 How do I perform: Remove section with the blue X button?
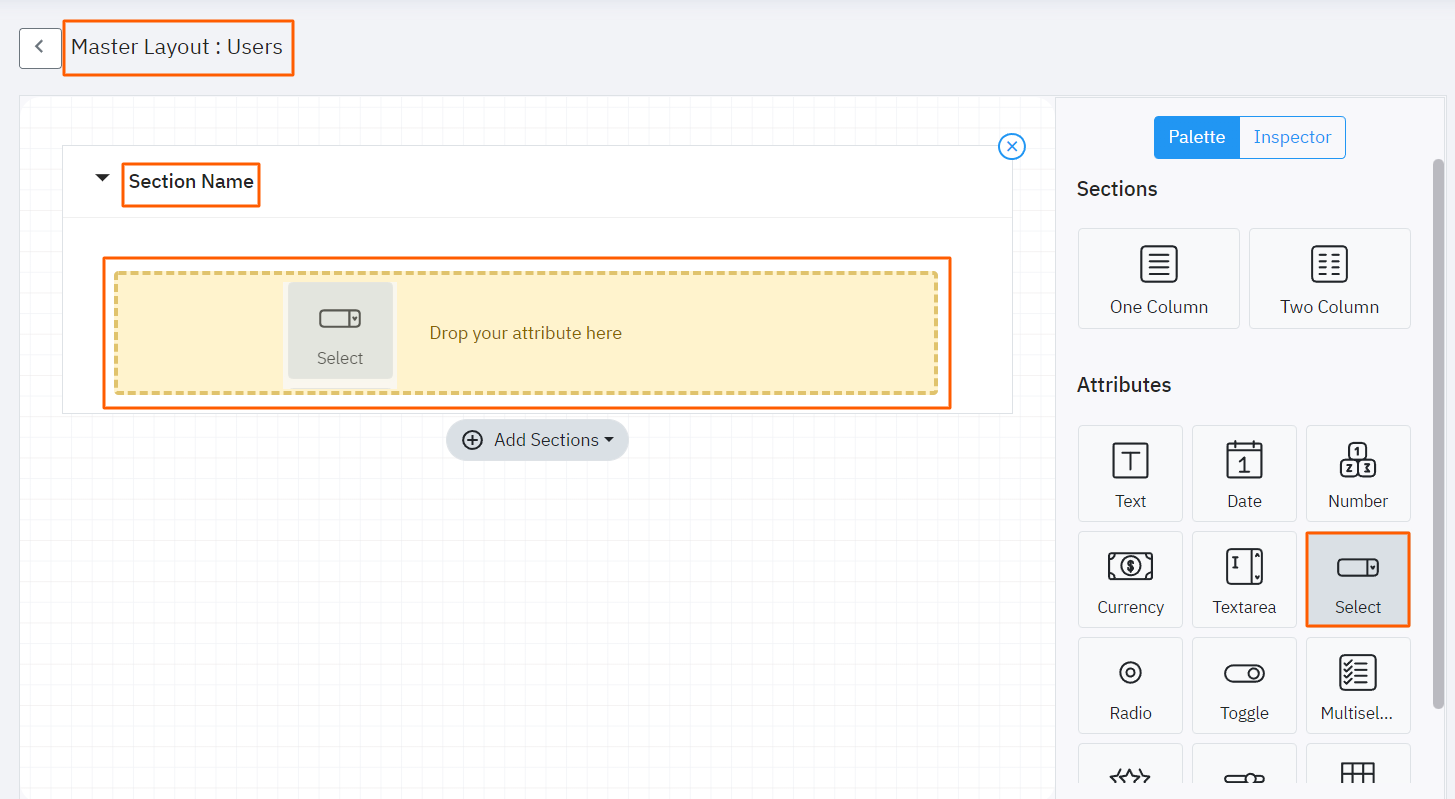(1012, 147)
